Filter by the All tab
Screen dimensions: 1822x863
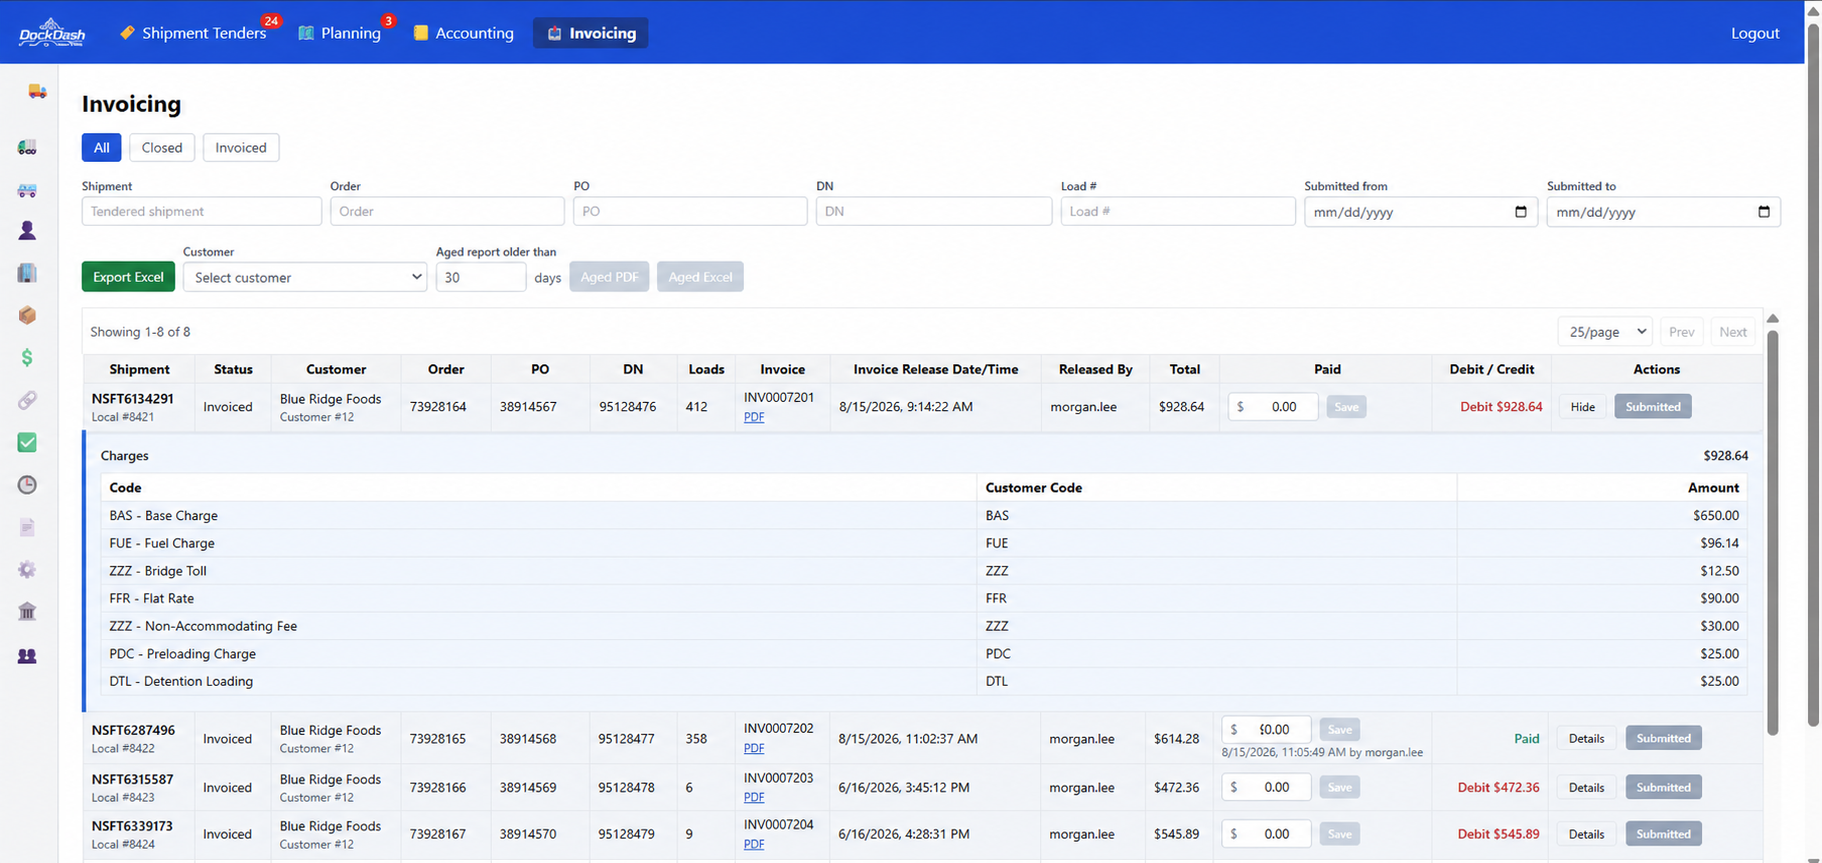[x=102, y=147]
